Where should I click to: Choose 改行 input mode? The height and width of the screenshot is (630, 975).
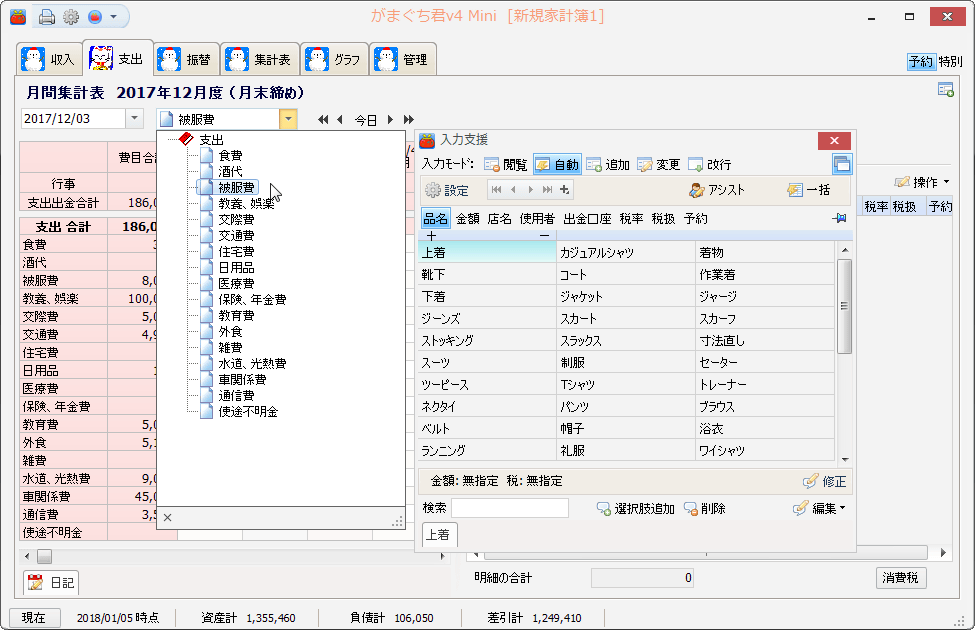pos(709,165)
